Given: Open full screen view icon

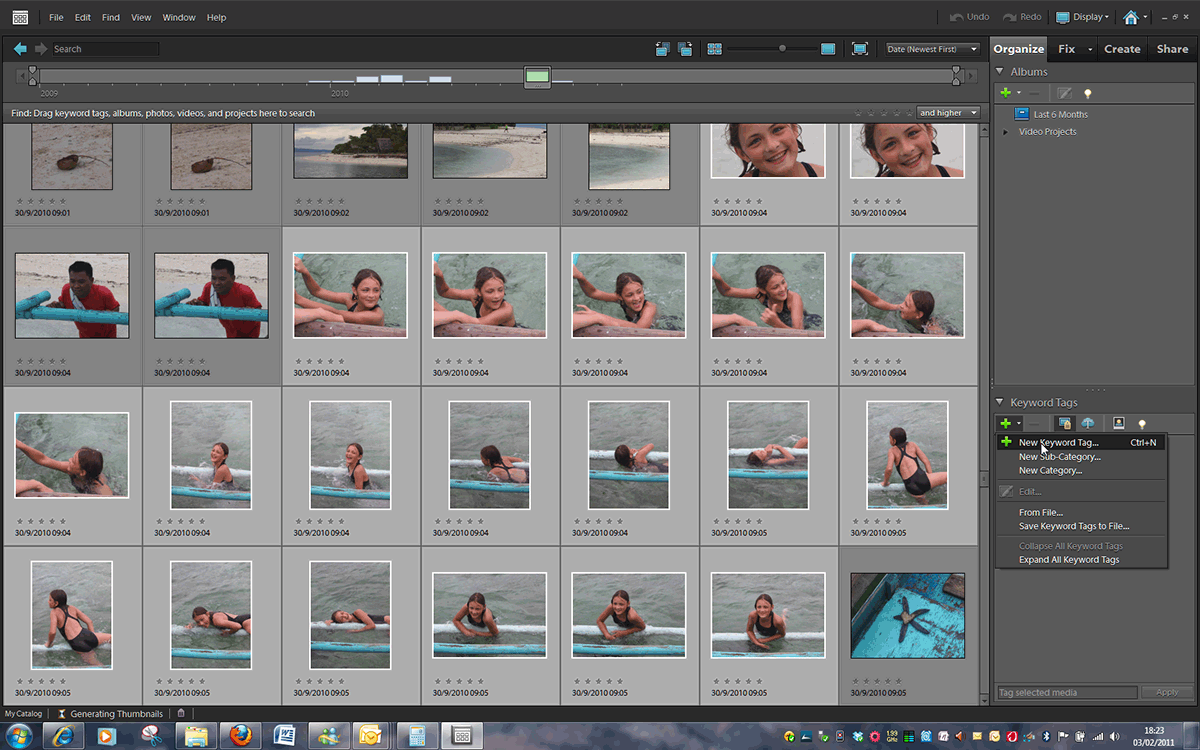Looking at the screenshot, I should pyautogui.click(x=859, y=48).
